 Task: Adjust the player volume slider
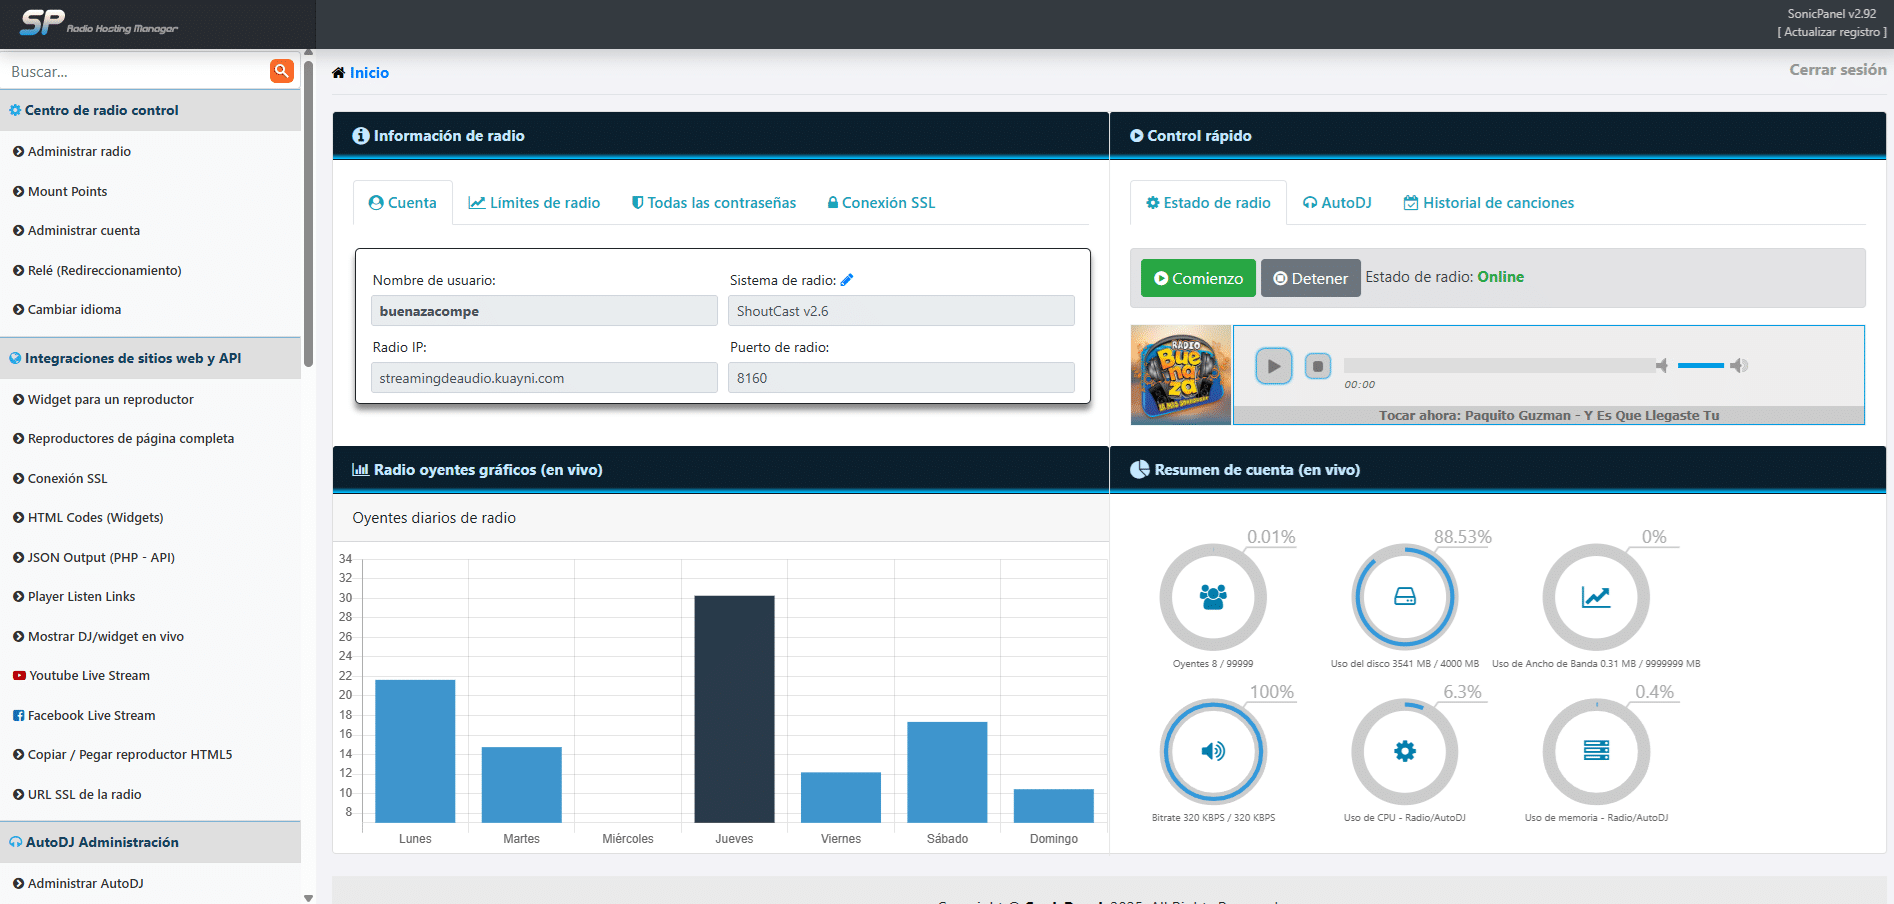tap(1700, 366)
